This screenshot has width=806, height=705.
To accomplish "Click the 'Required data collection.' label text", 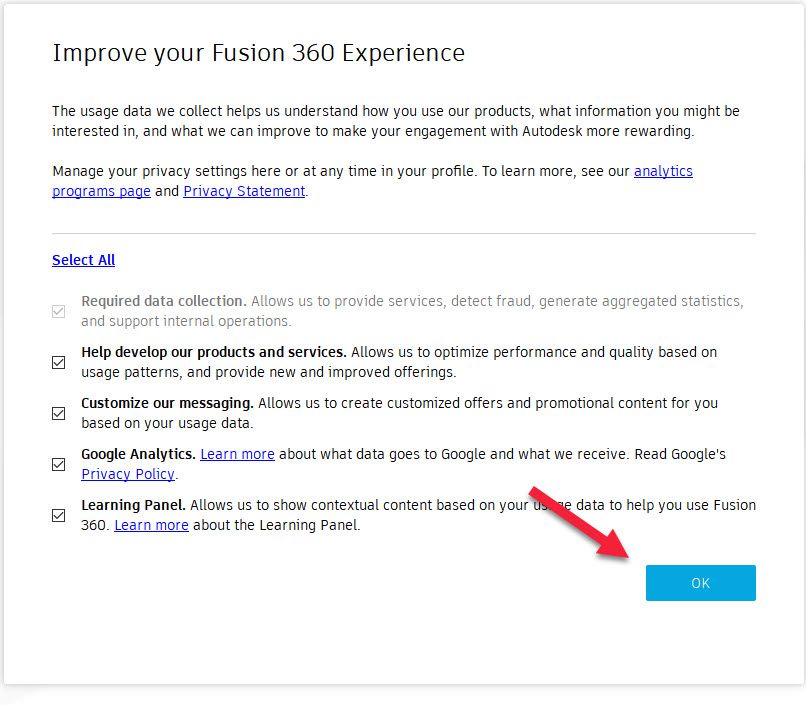I will point(164,301).
